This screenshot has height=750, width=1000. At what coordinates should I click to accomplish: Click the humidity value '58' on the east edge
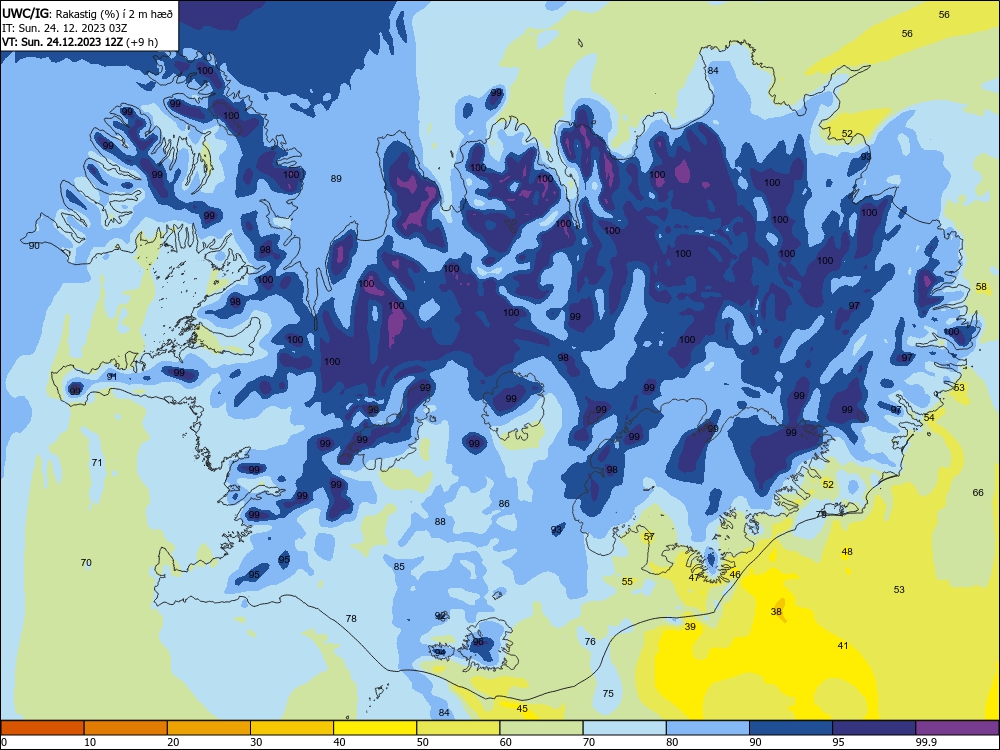981,287
